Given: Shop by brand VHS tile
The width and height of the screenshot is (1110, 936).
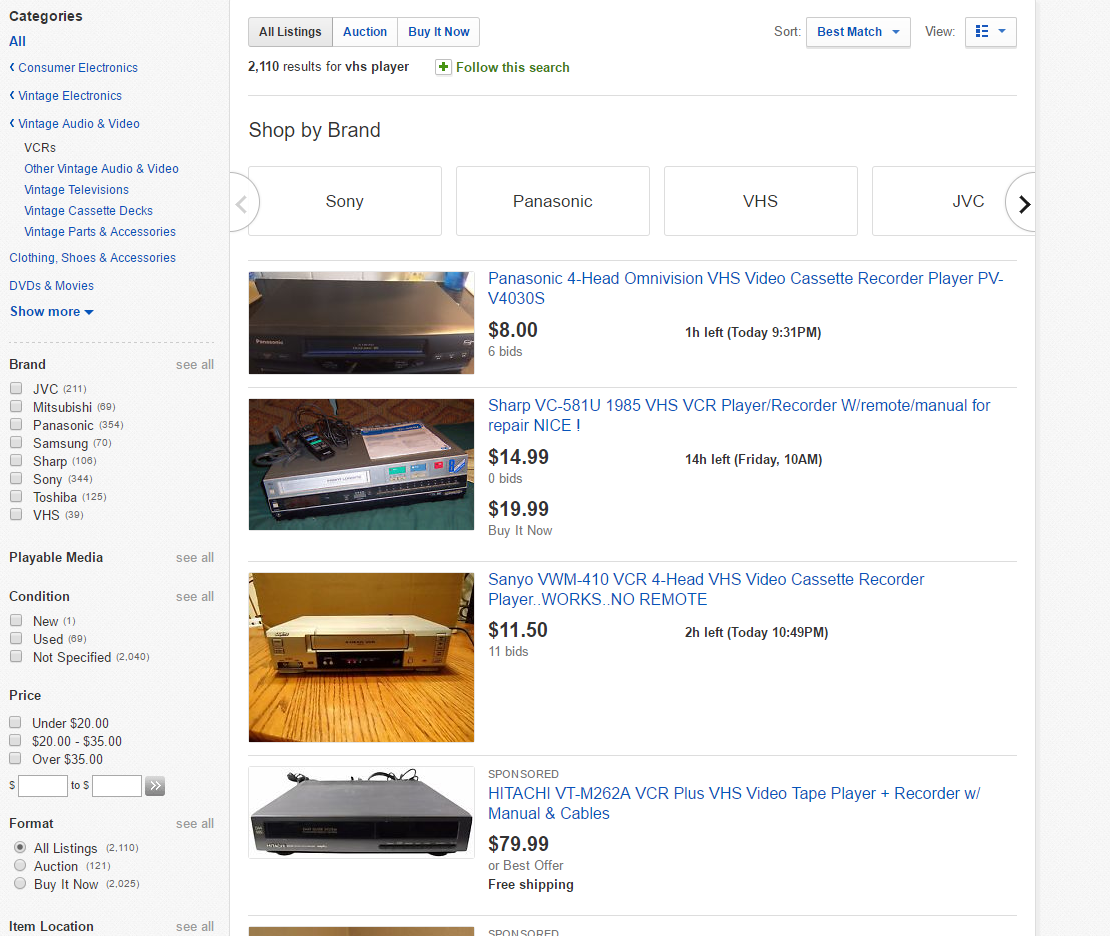Looking at the screenshot, I should 761,201.
